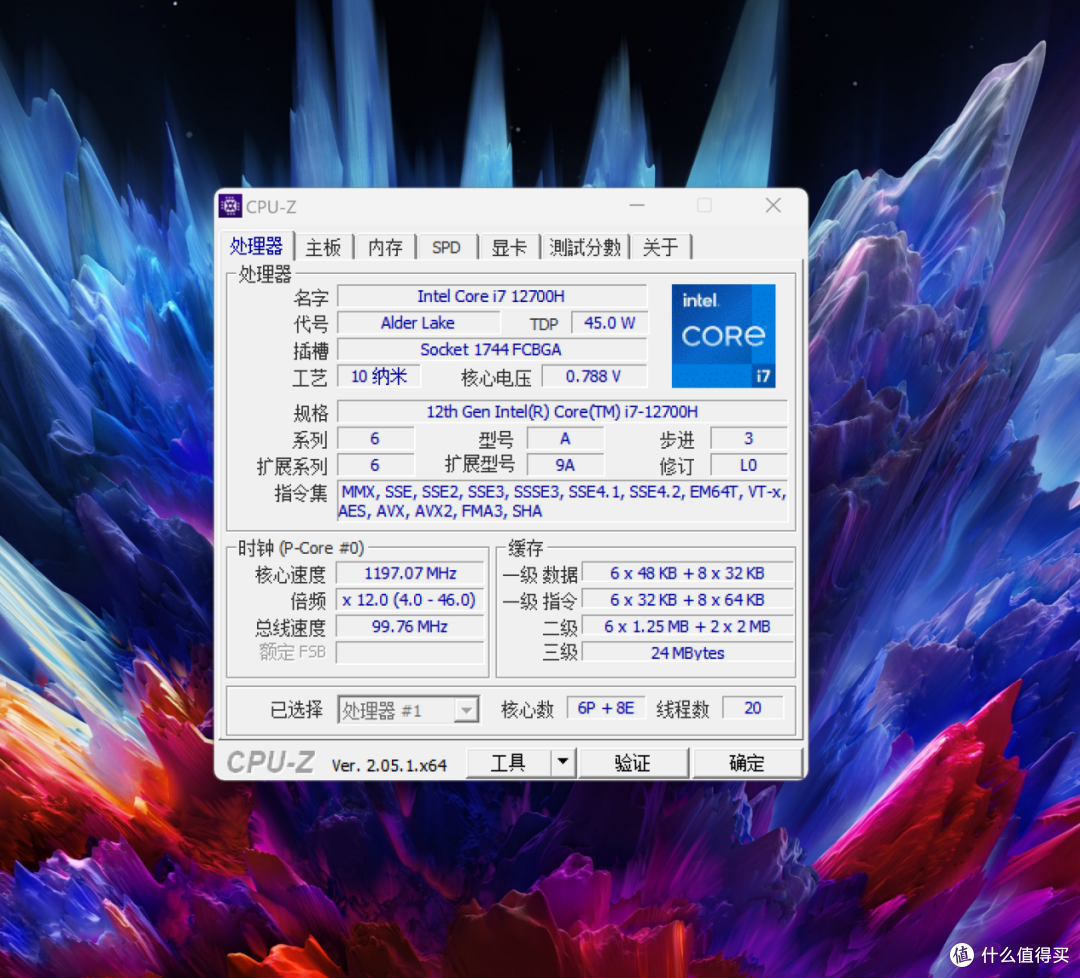Click the 确定 button
Image resolution: width=1080 pixels, height=978 pixels.
point(747,762)
